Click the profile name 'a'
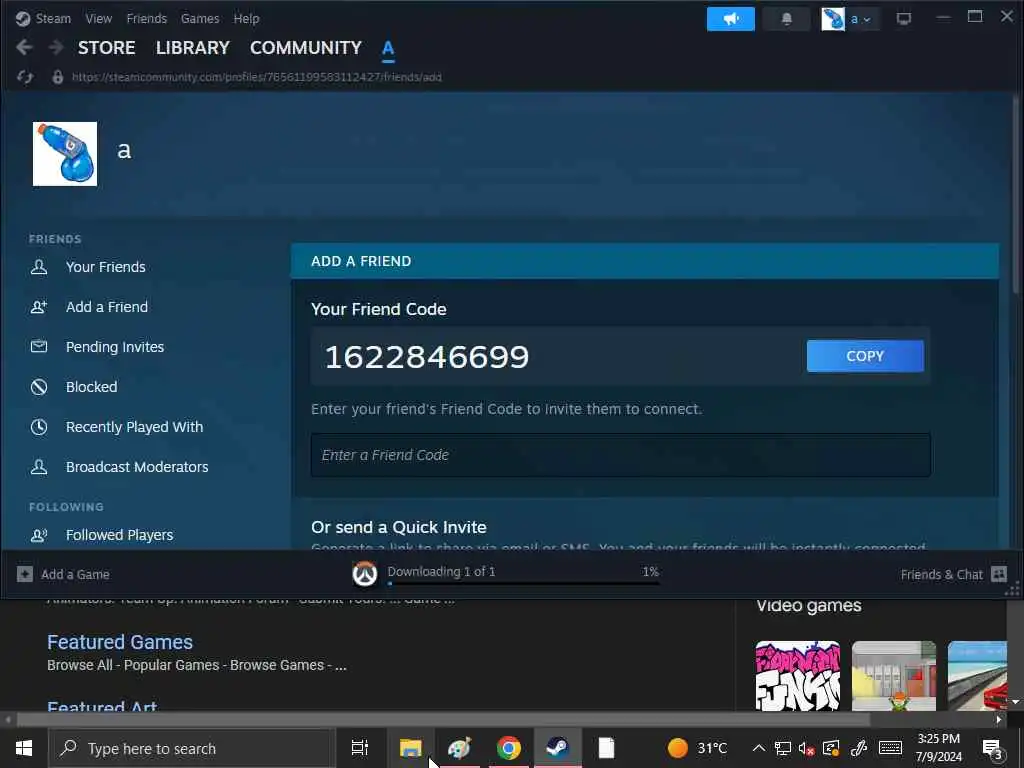Viewport: 1024px width, 768px height. click(x=124, y=151)
